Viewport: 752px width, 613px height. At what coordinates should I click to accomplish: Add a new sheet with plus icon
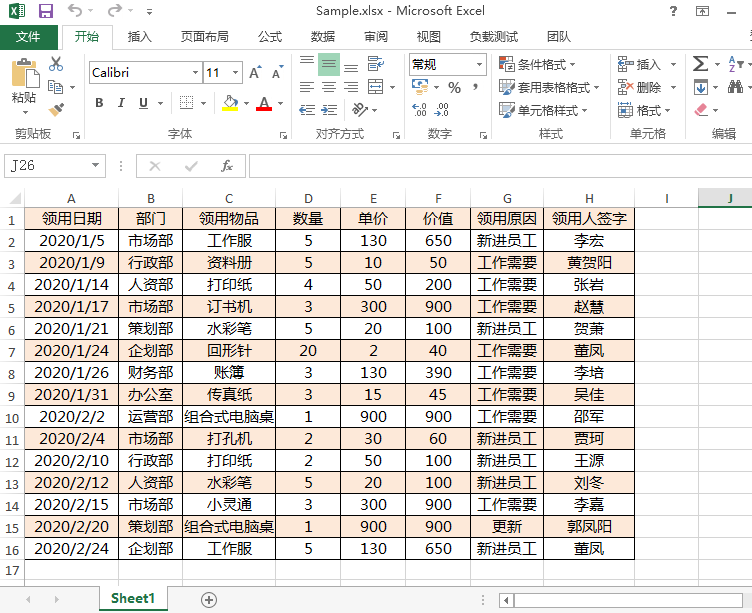209,600
